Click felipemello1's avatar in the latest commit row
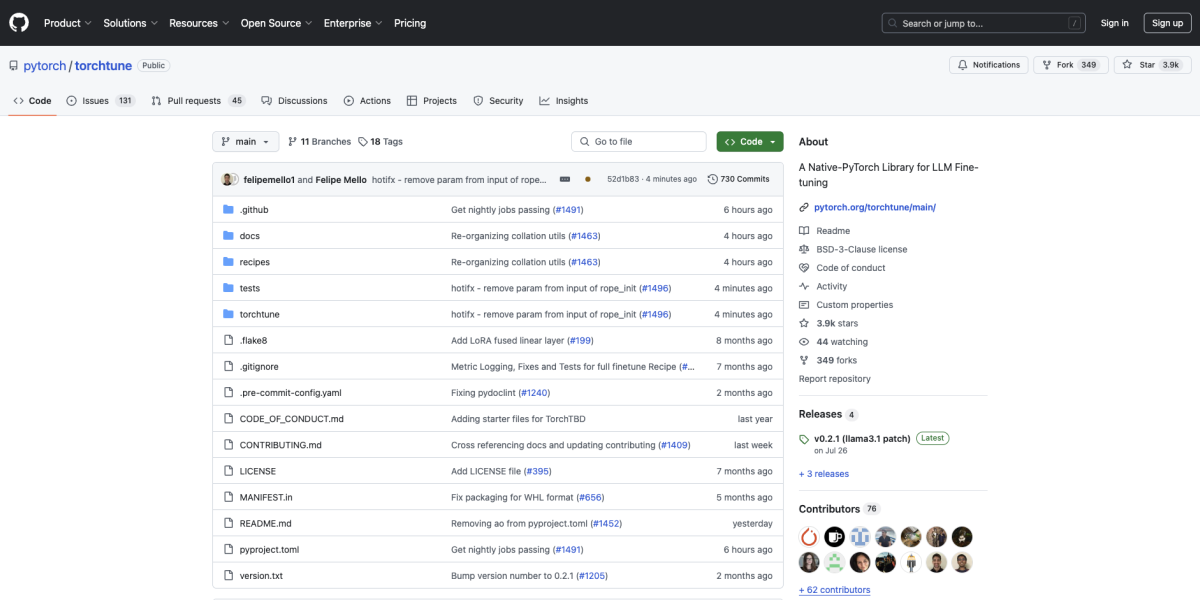The image size is (1200, 600). tap(229, 179)
